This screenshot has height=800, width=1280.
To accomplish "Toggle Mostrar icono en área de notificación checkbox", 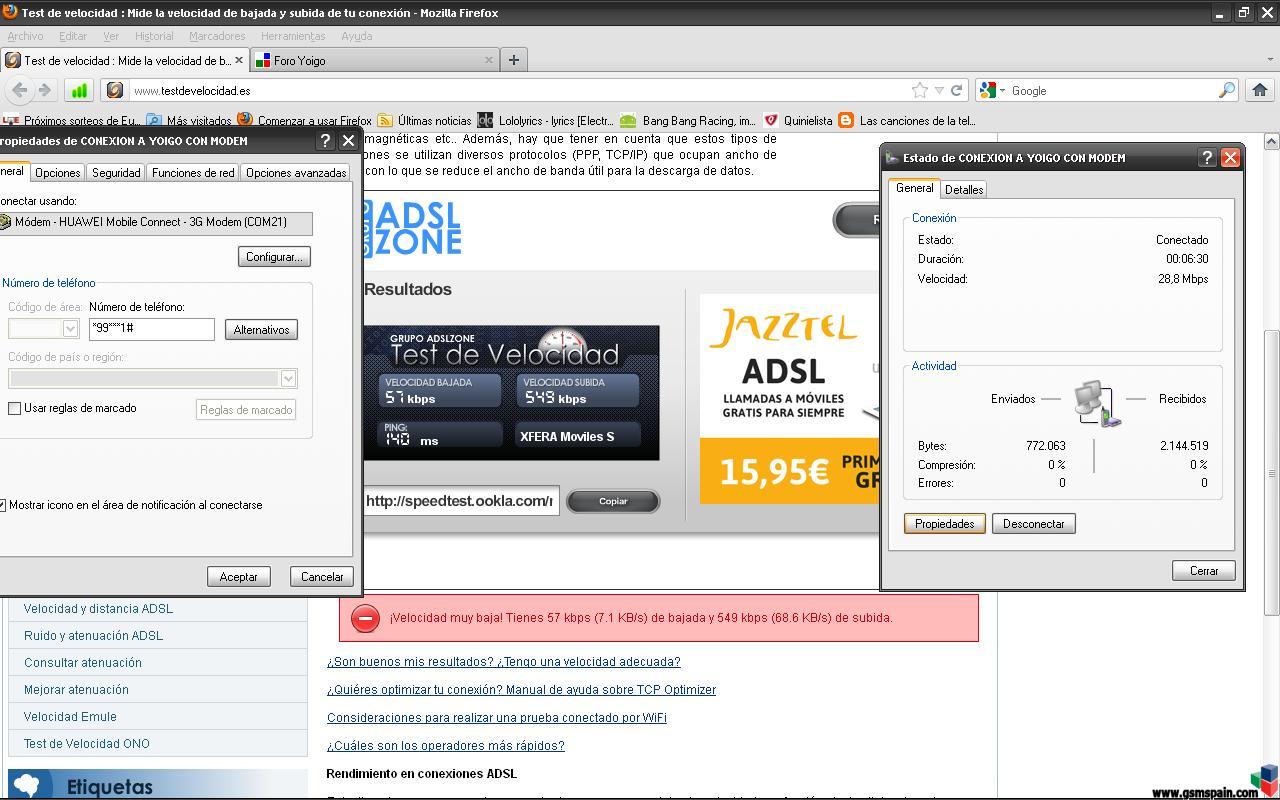I will [x=2, y=505].
